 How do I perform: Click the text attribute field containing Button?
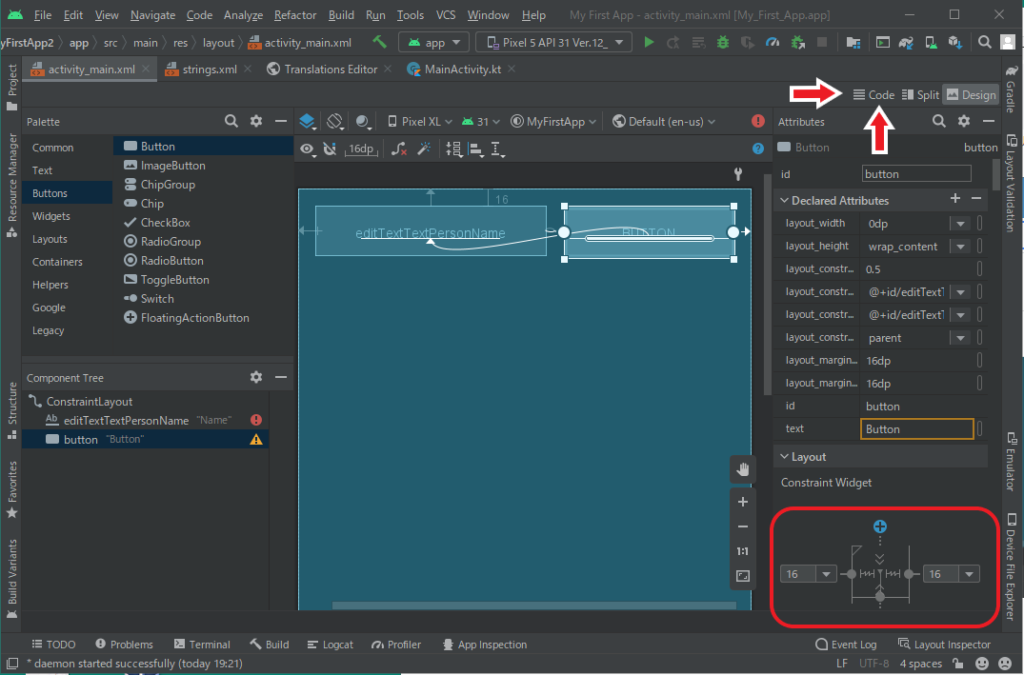[916, 429]
